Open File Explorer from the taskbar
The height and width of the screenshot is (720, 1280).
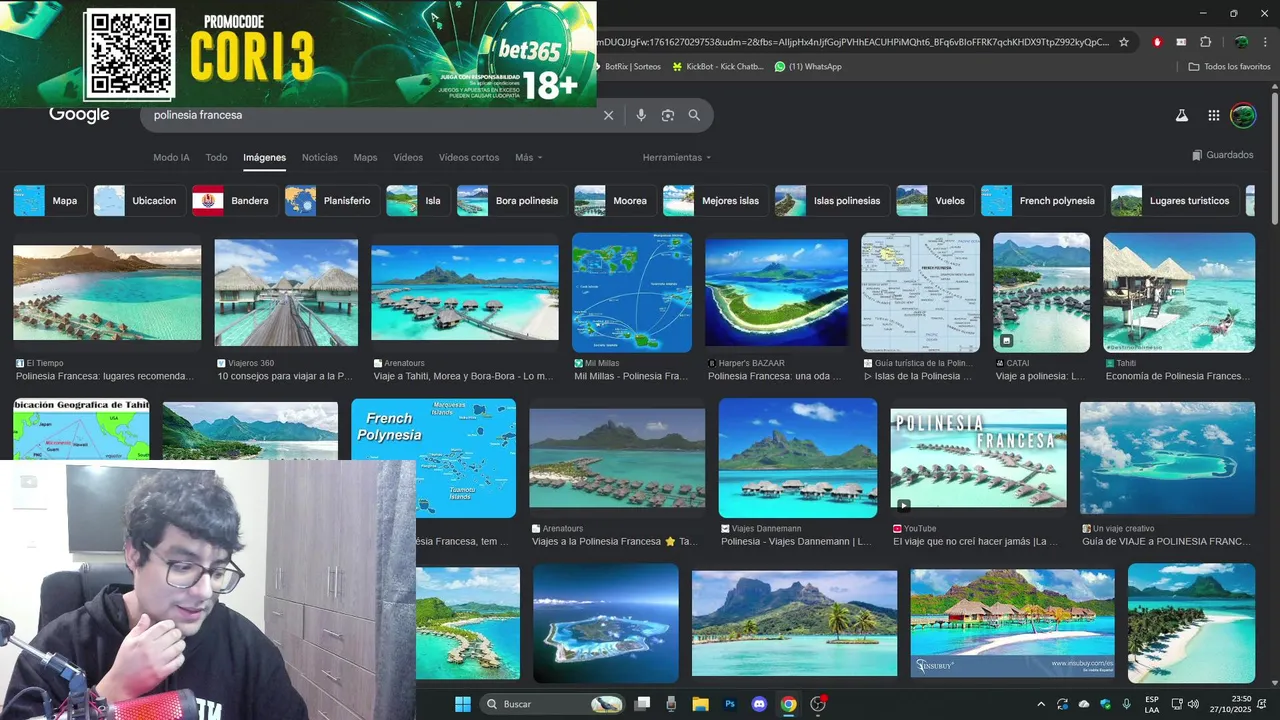pos(700,704)
